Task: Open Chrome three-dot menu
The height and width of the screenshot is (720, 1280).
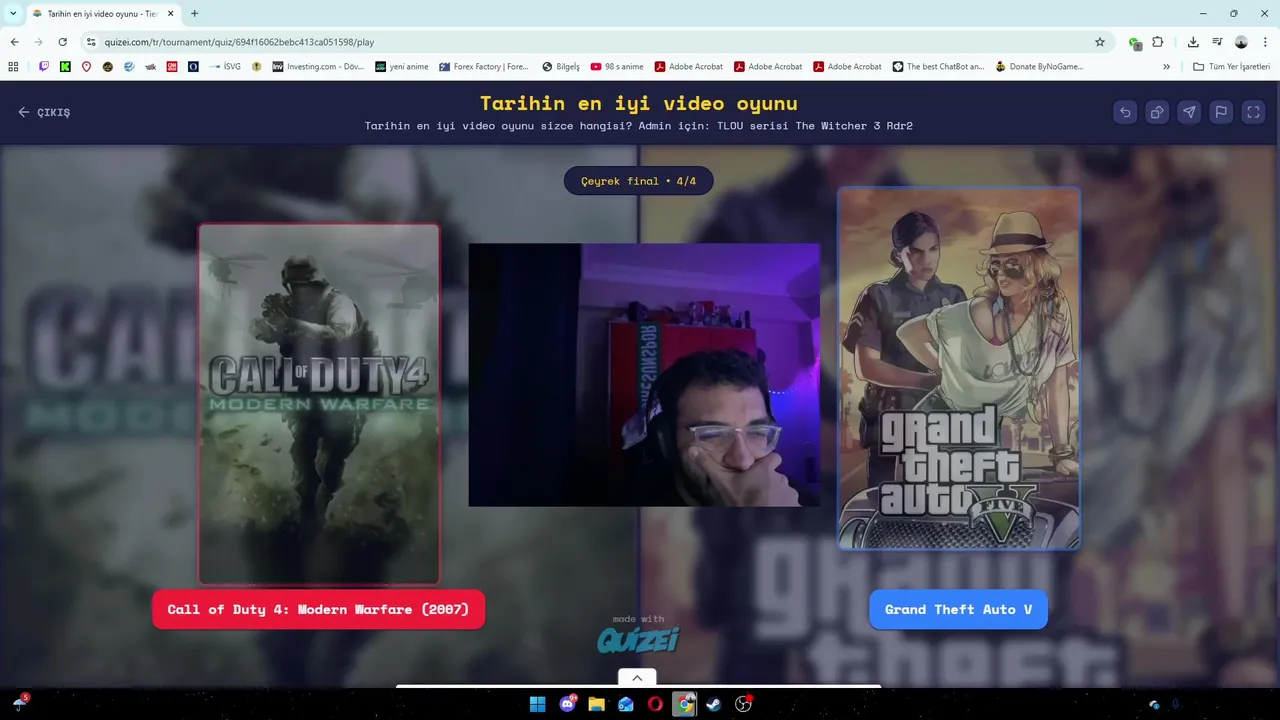Action: pos(1266,42)
